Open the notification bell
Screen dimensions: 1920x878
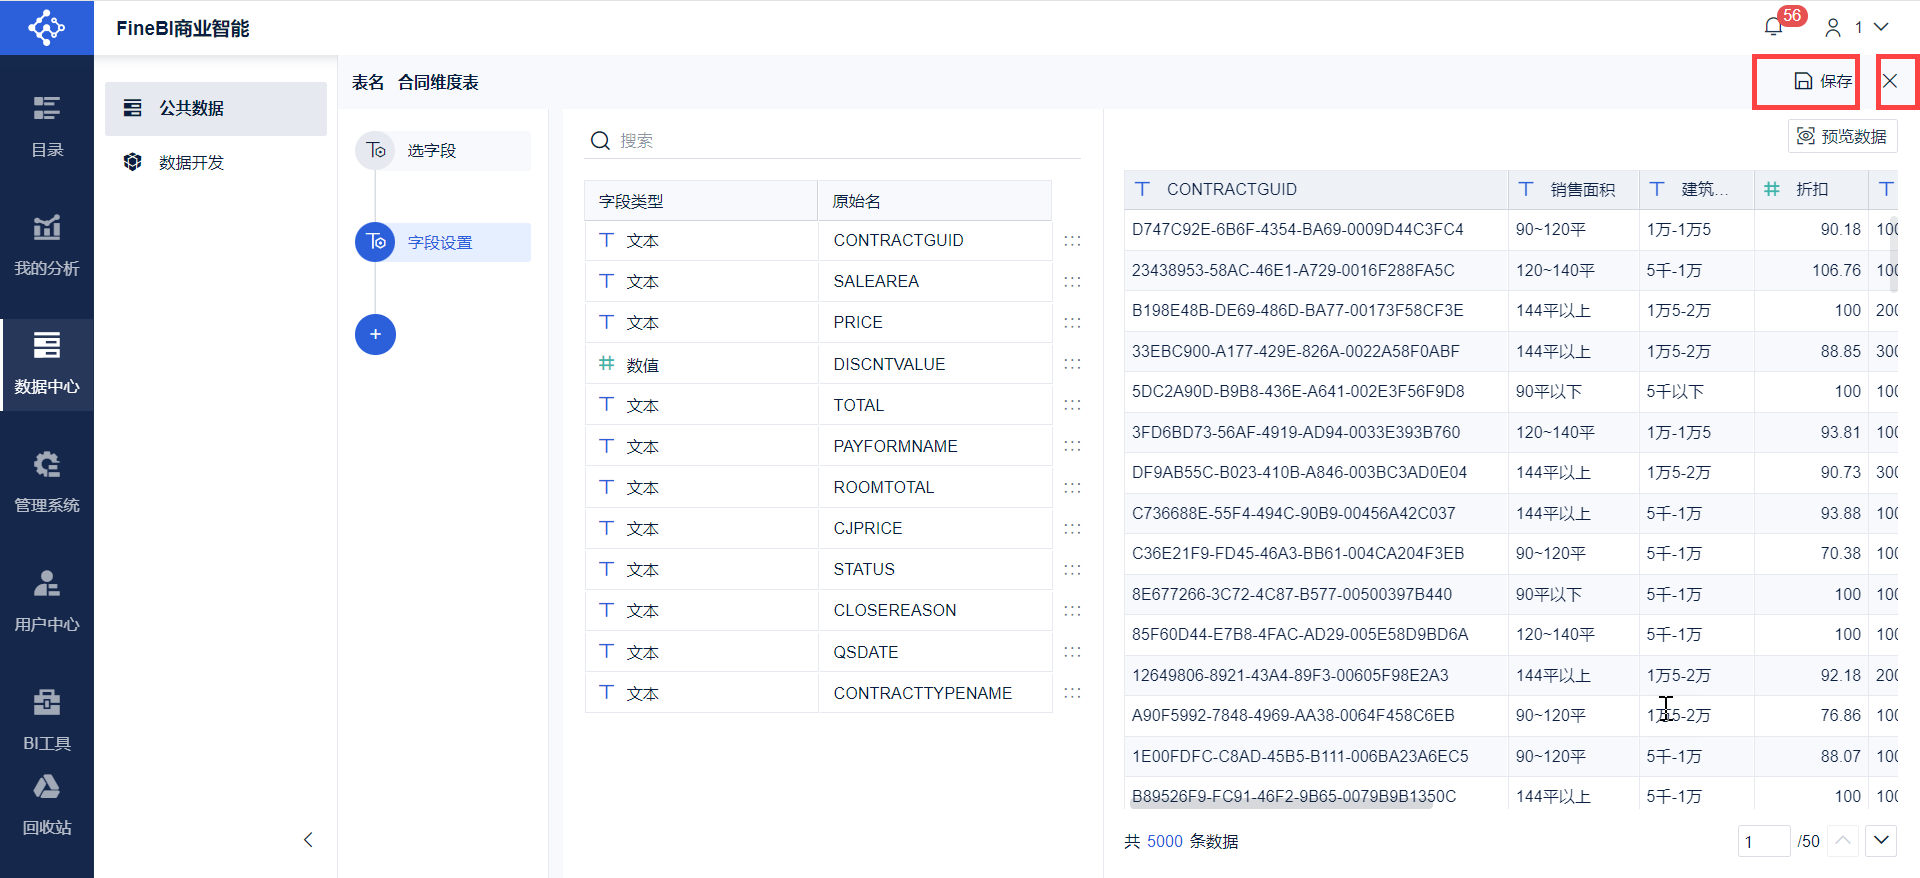[x=1774, y=27]
